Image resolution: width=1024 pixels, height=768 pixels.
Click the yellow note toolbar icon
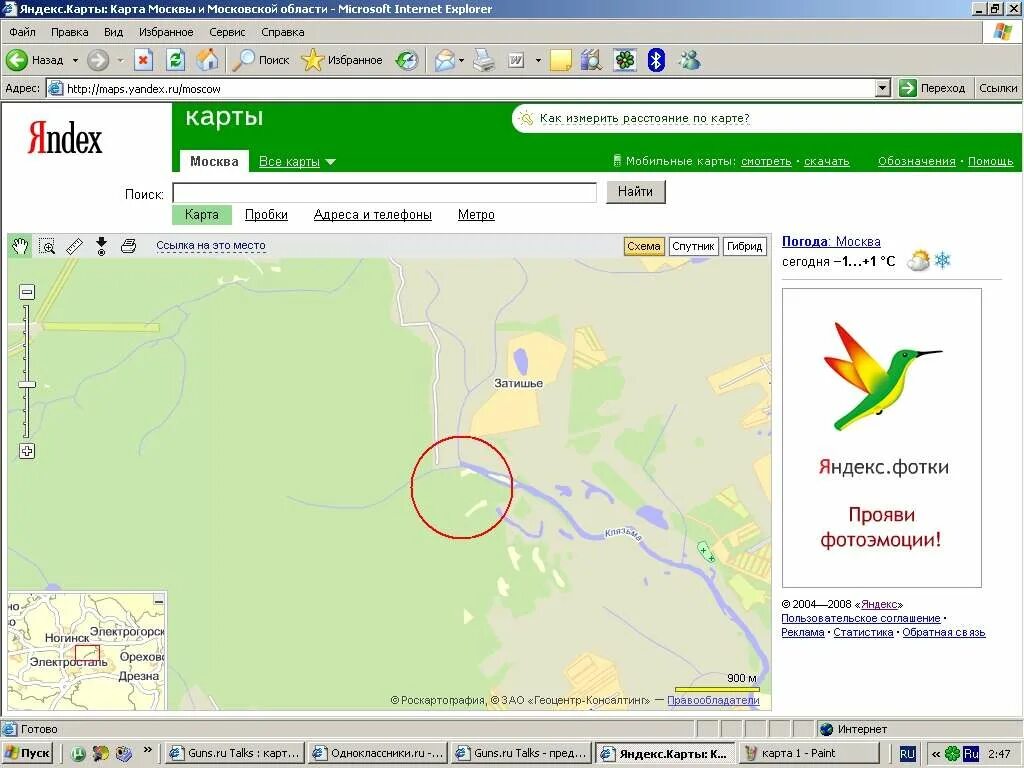(560, 60)
